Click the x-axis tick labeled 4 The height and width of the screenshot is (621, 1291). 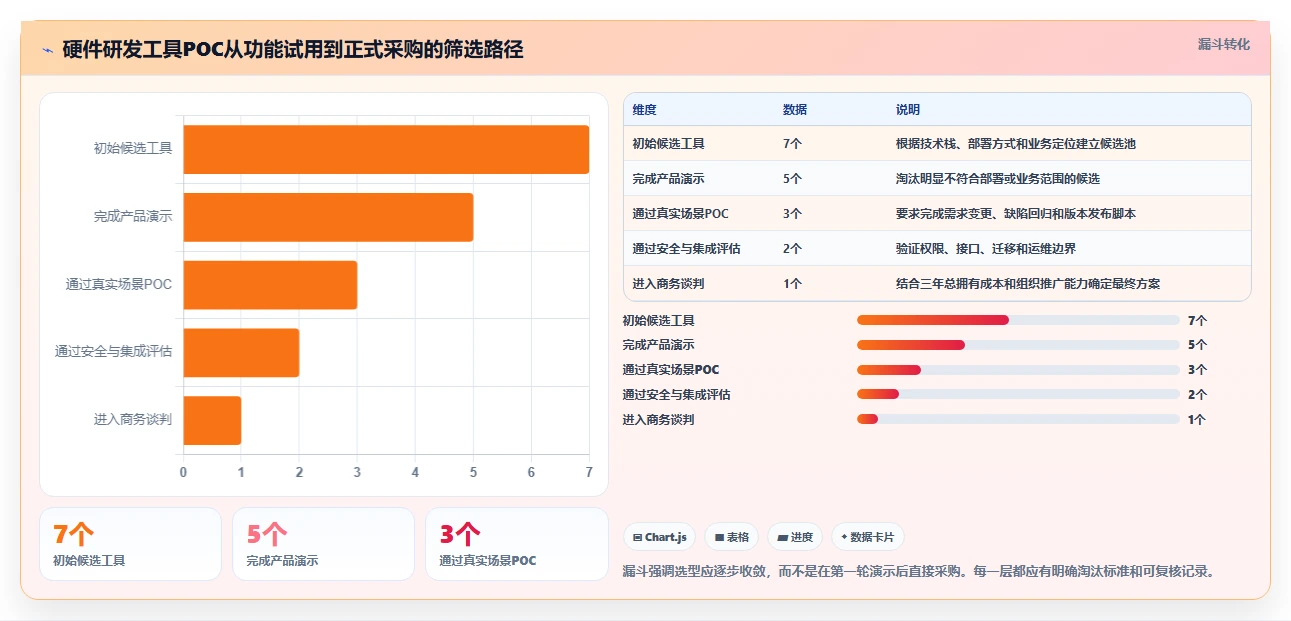415,472
